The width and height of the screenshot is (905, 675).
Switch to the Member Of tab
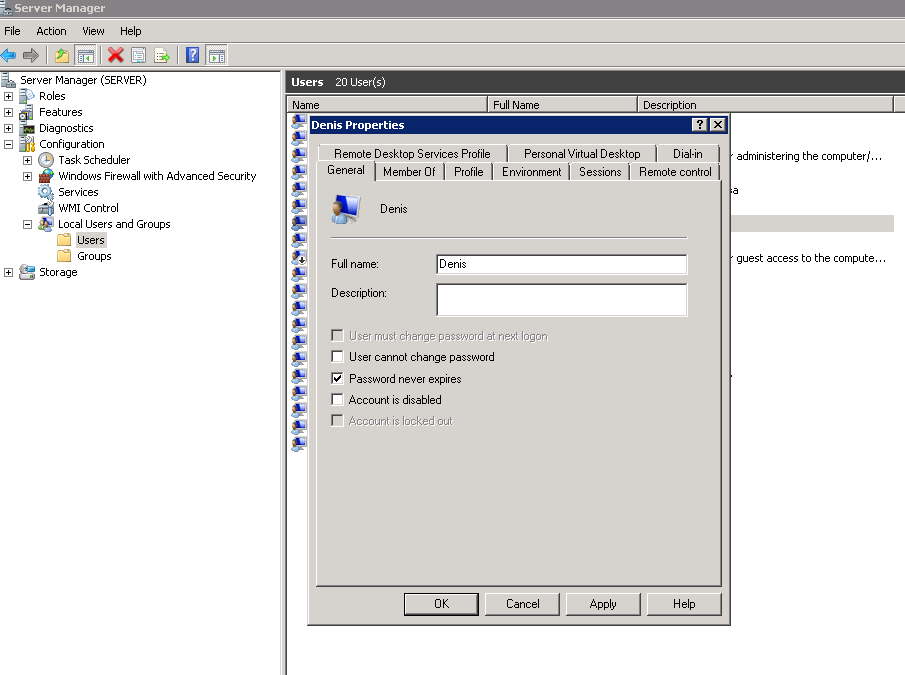pyautogui.click(x=409, y=172)
